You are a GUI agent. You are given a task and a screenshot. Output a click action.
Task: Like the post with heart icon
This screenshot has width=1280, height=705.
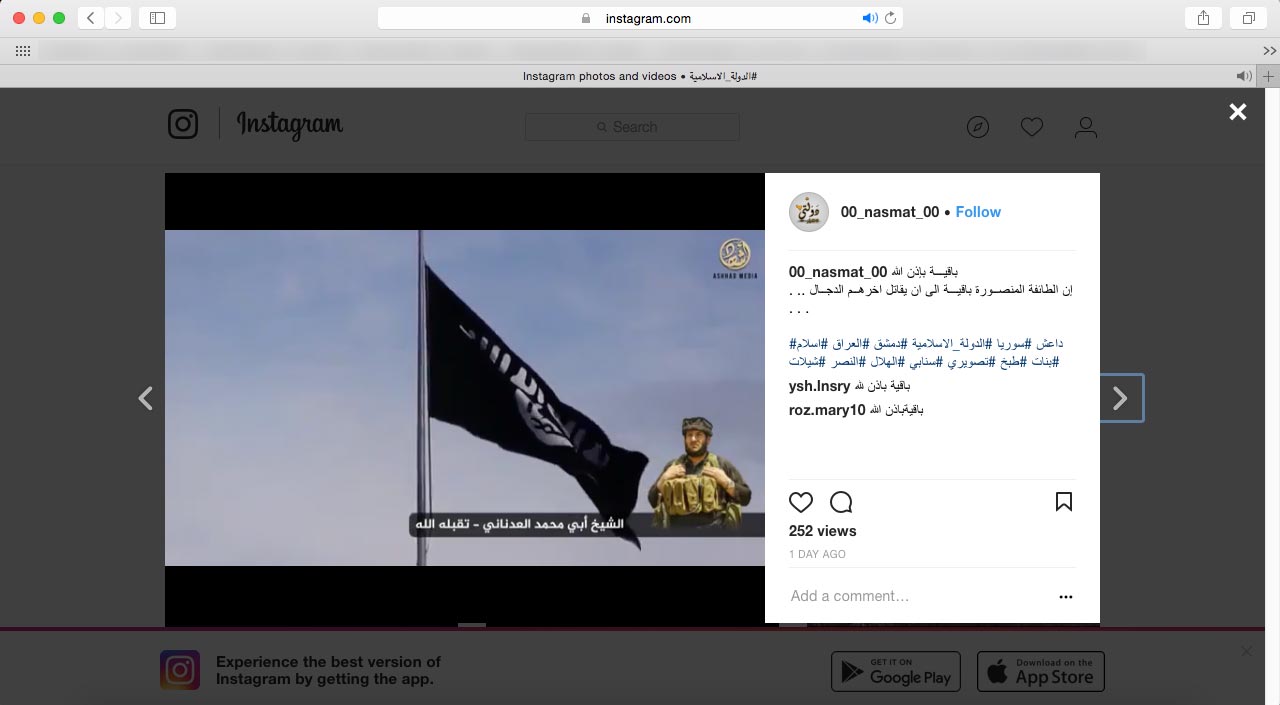[x=801, y=502]
